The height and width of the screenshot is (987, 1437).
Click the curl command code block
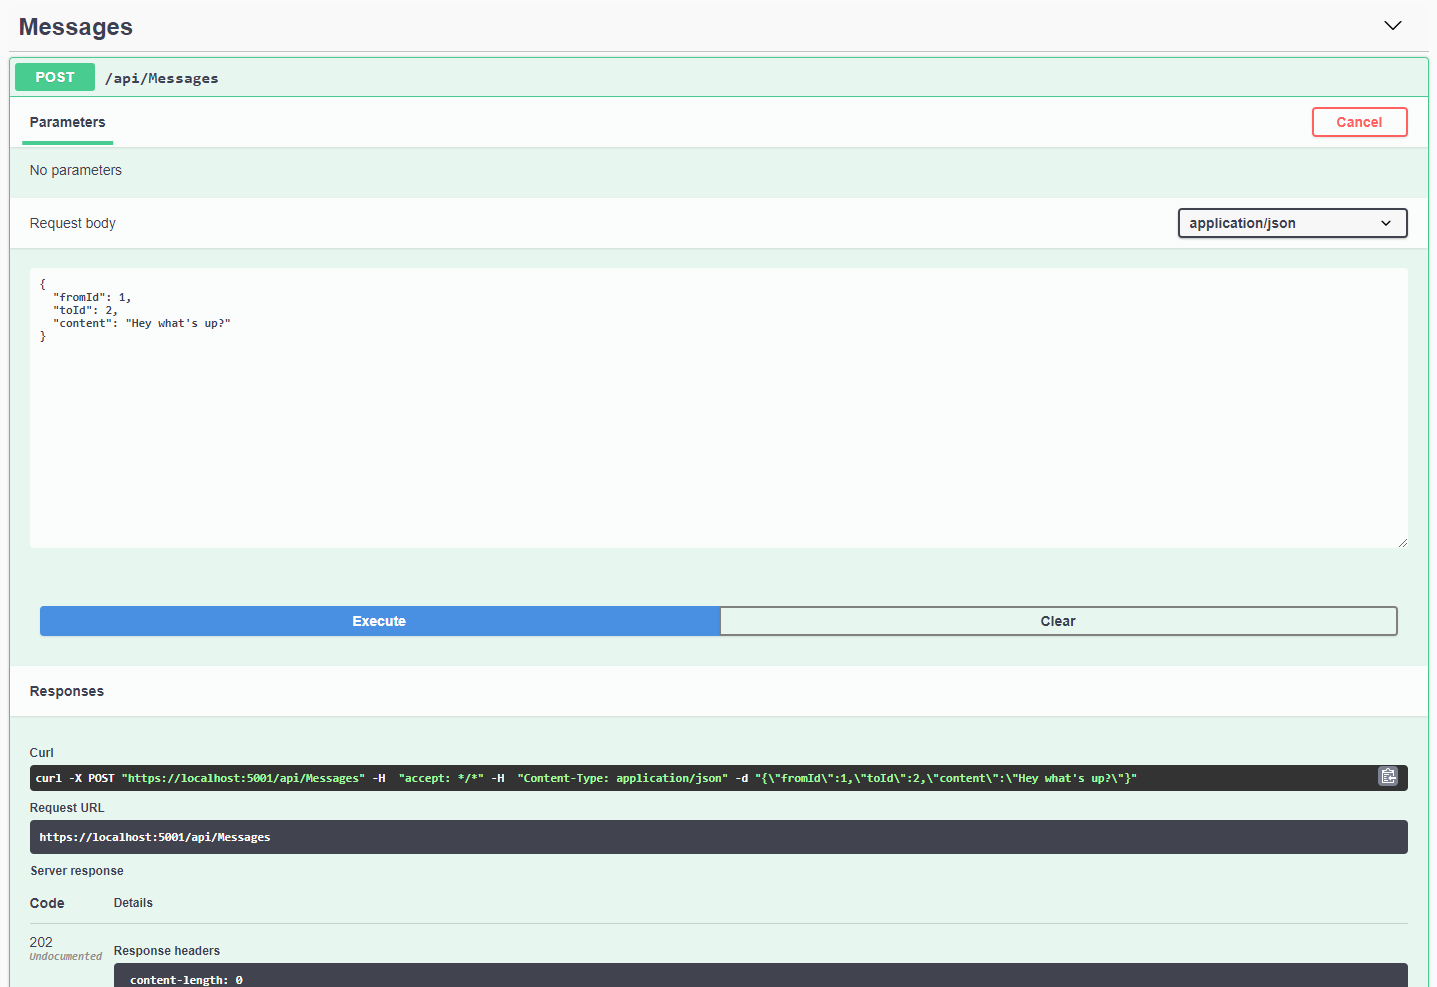(x=700, y=778)
